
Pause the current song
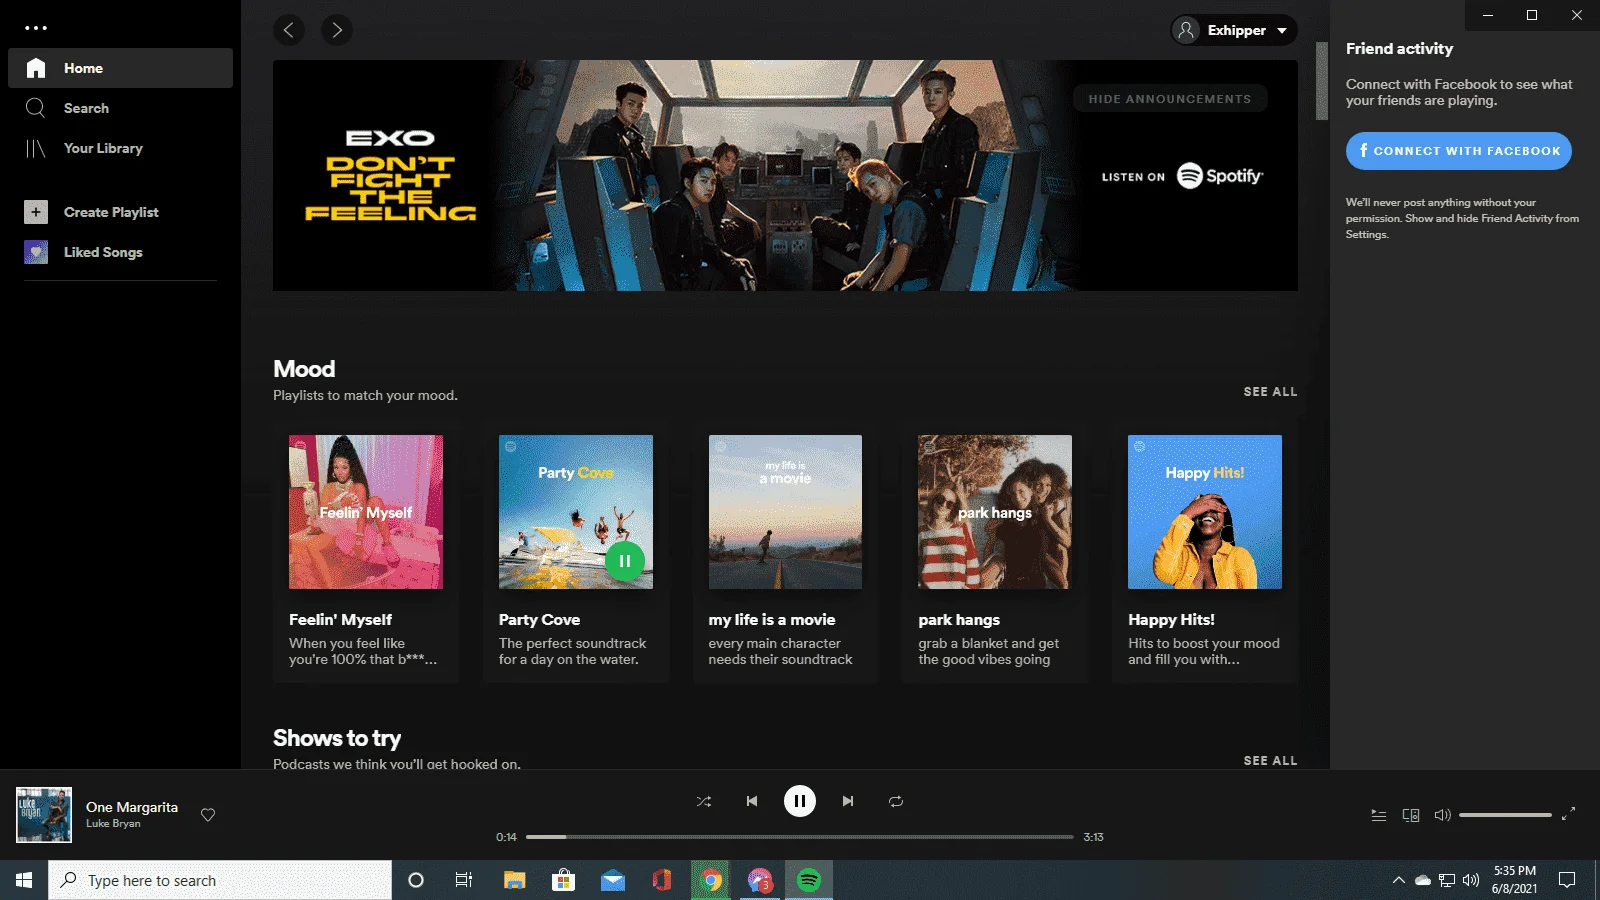800,801
